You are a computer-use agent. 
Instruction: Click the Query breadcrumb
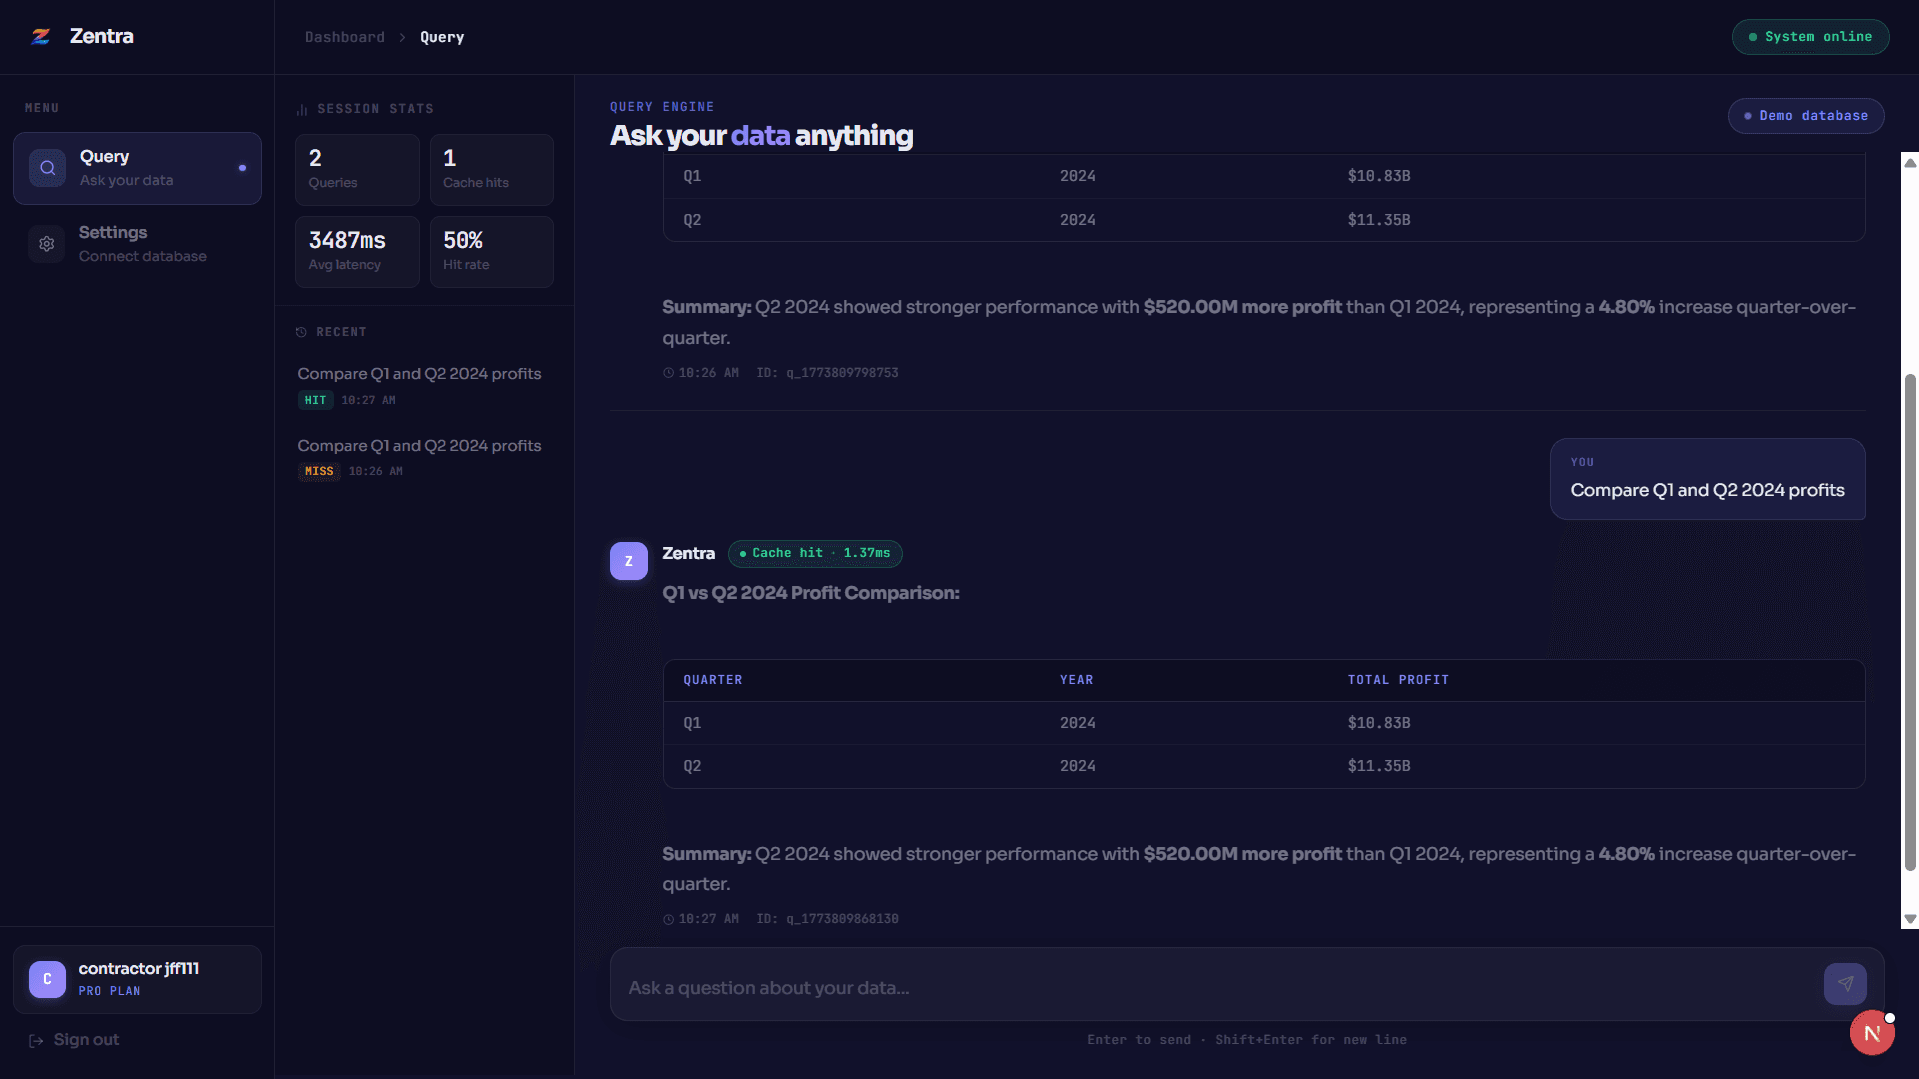point(442,37)
